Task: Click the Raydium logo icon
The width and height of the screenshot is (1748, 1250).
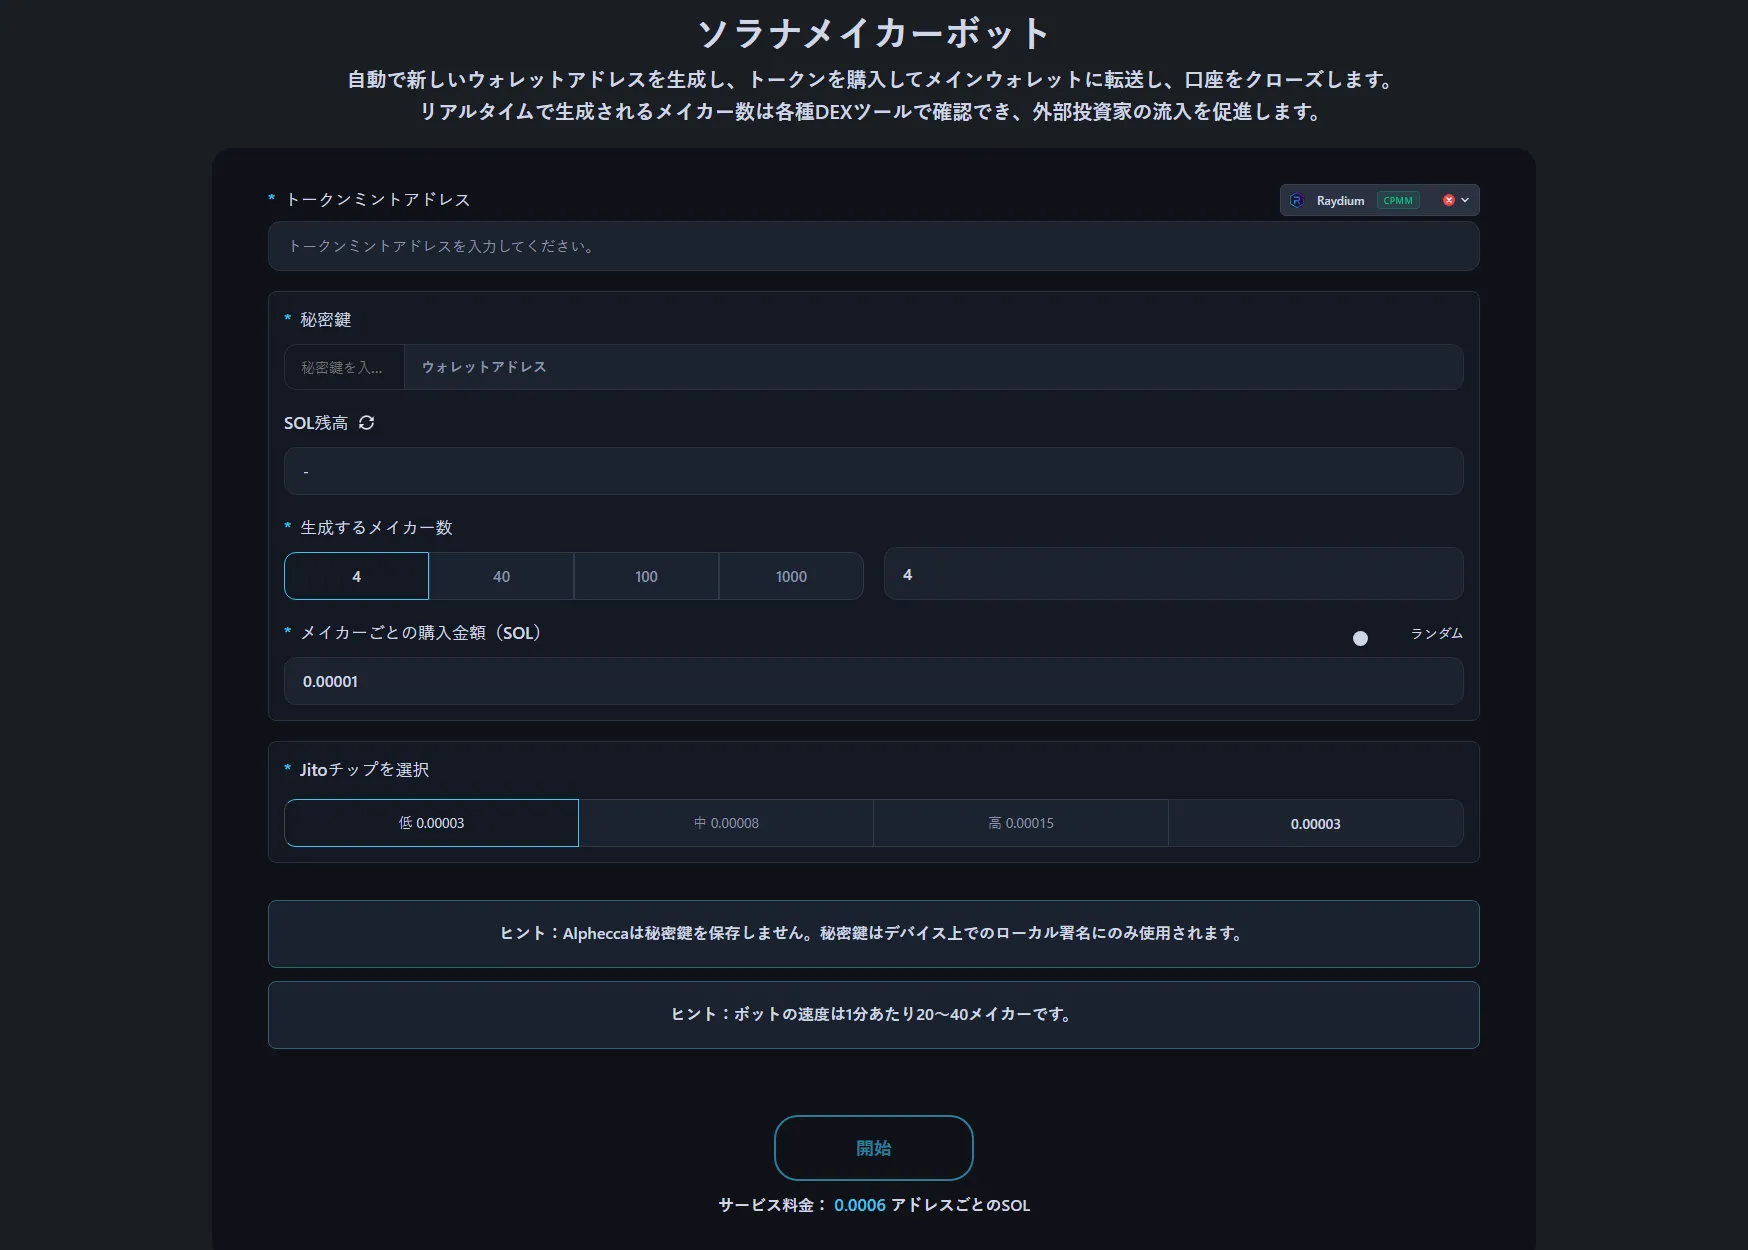Action: click(1297, 200)
